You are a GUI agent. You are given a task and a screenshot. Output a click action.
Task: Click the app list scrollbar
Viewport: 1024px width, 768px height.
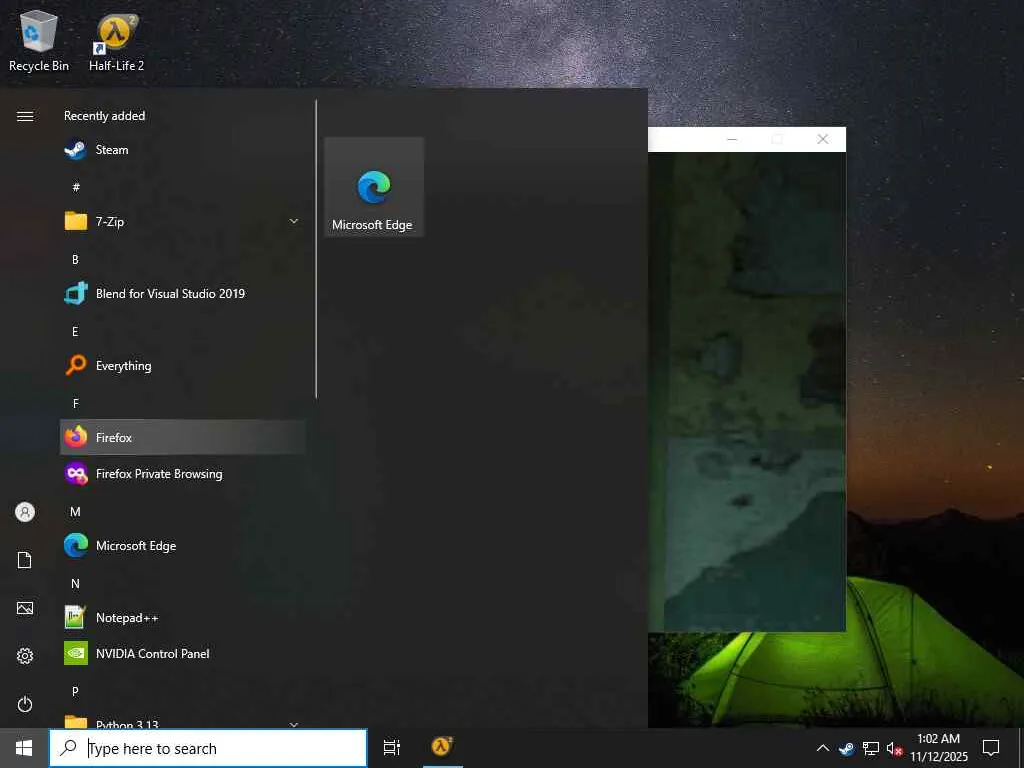(x=316, y=249)
